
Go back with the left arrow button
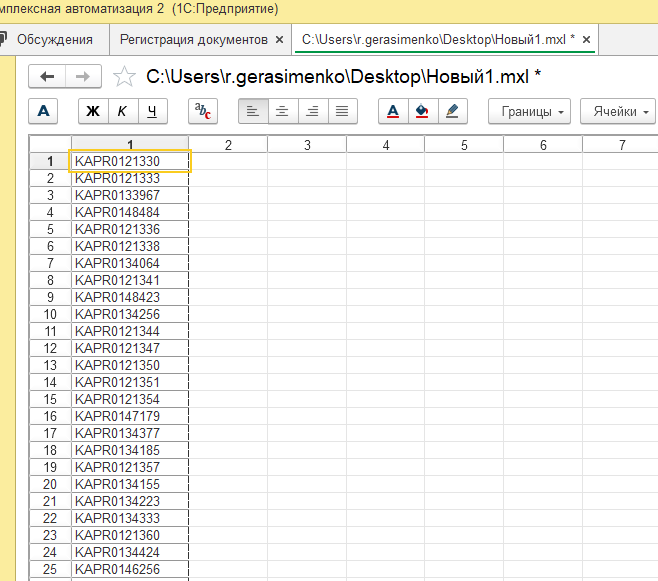coord(47,76)
